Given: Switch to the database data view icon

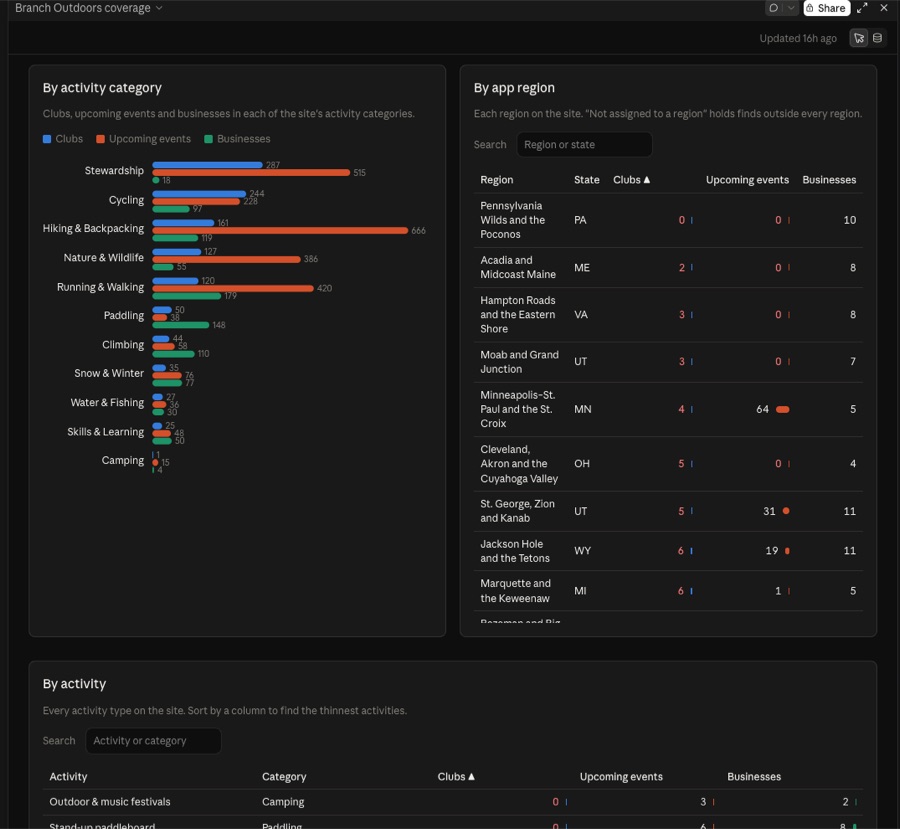Looking at the screenshot, I should pyautogui.click(x=877, y=38).
